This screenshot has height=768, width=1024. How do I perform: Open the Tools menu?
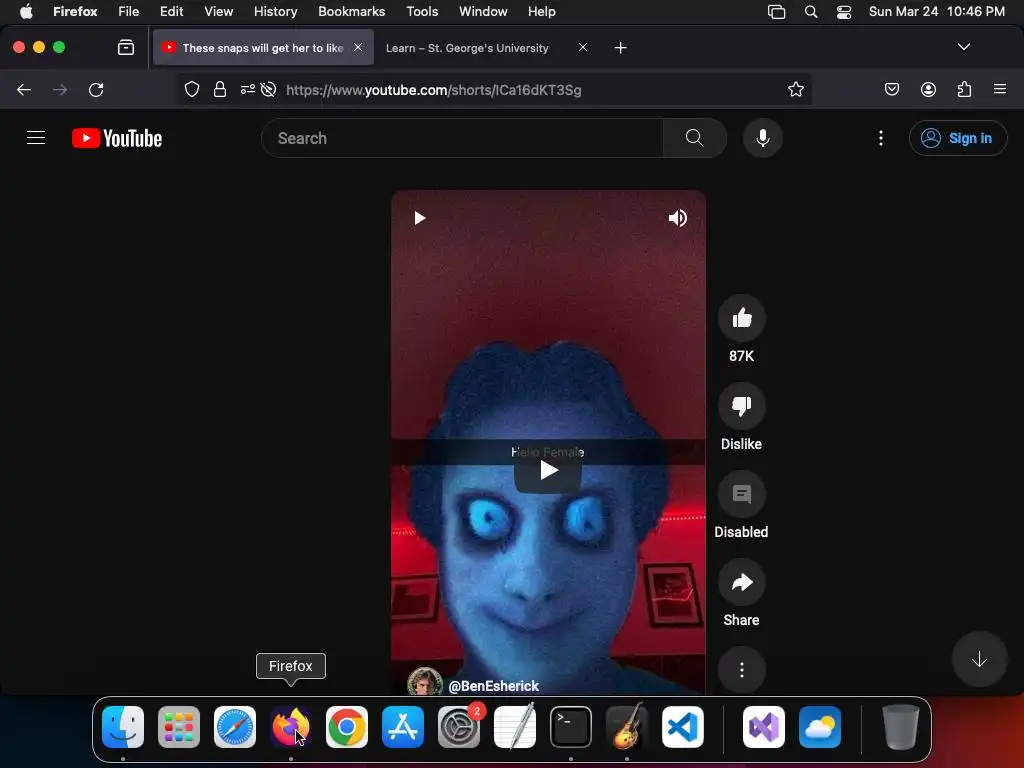coord(422,11)
